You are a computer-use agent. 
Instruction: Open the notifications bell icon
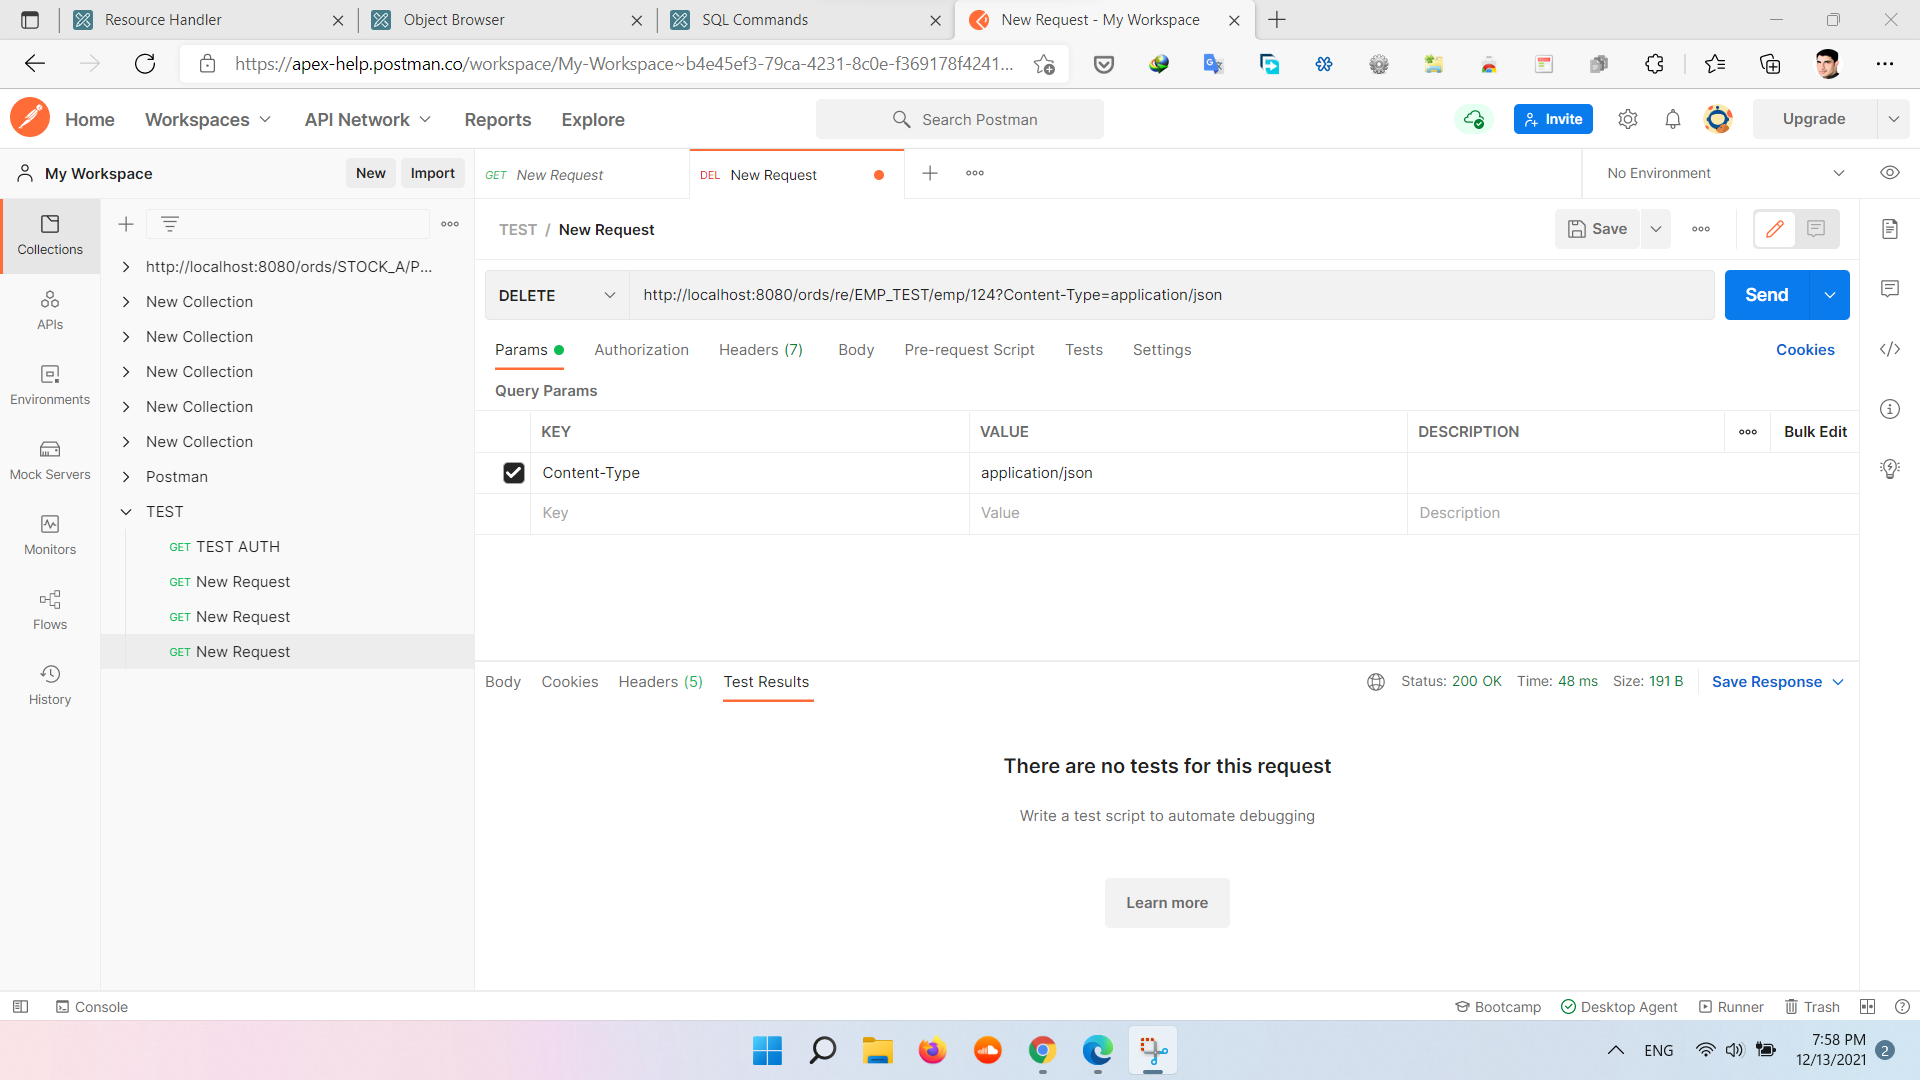[x=1672, y=119]
